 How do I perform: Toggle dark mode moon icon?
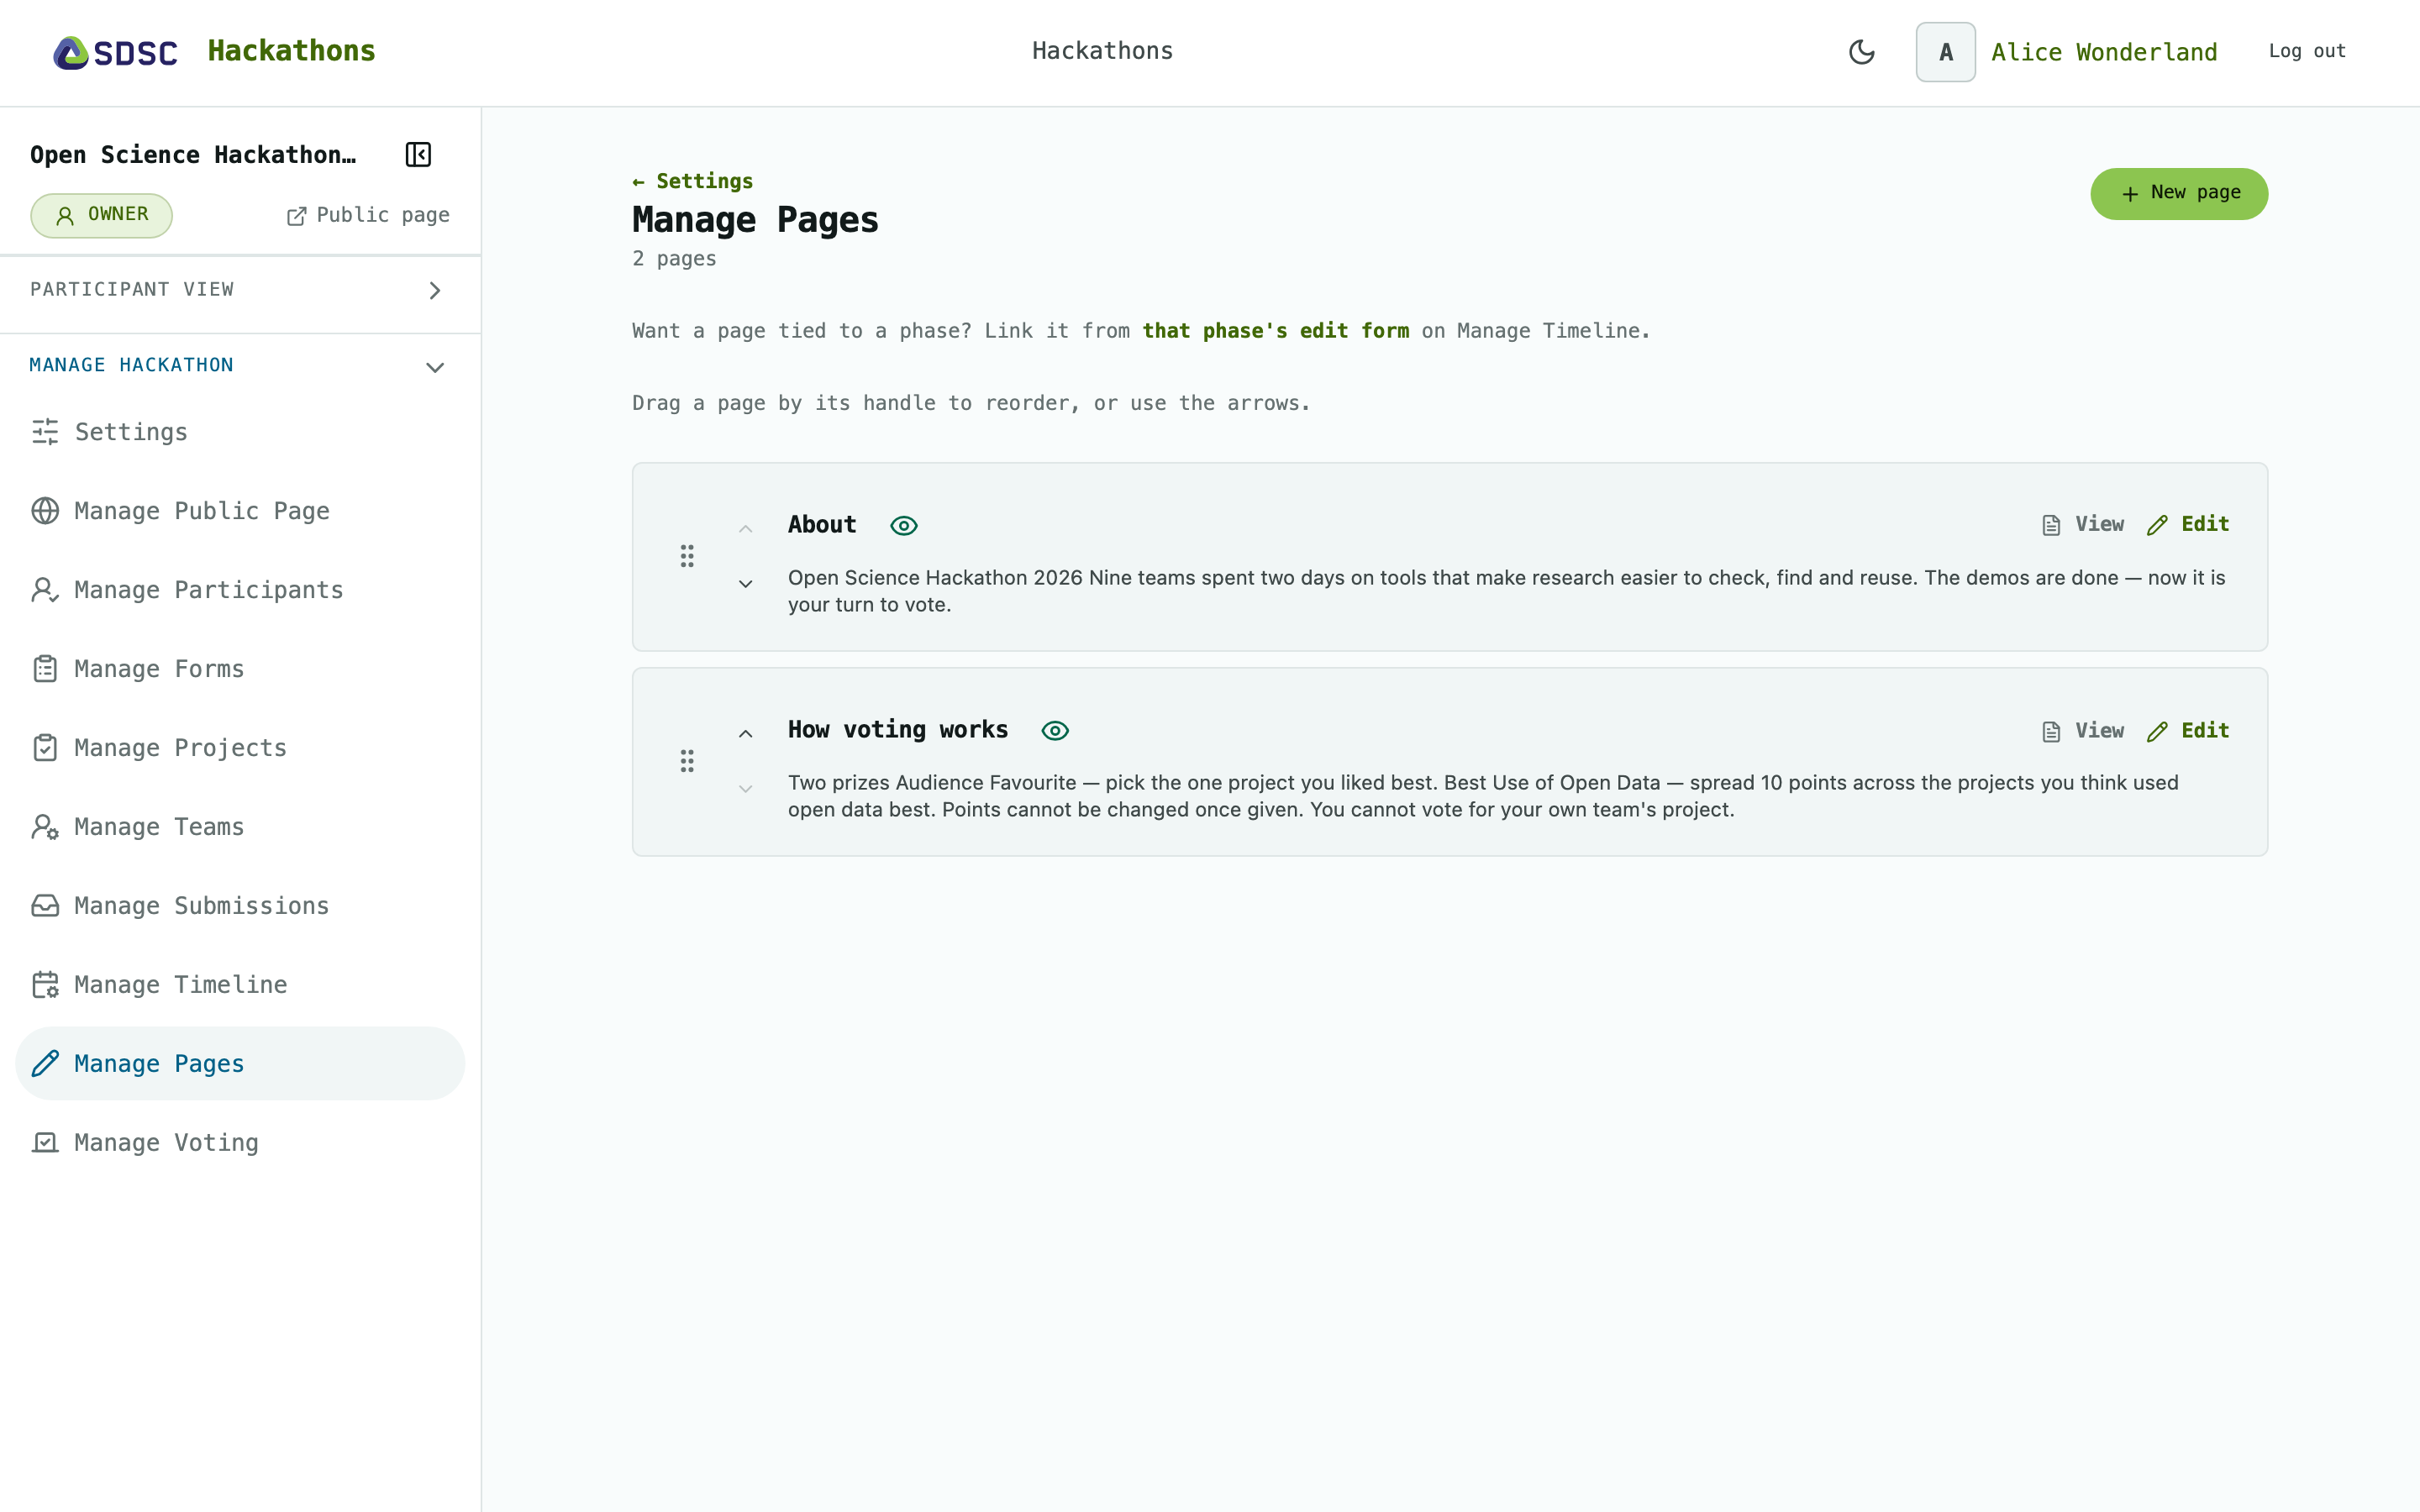point(1861,52)
